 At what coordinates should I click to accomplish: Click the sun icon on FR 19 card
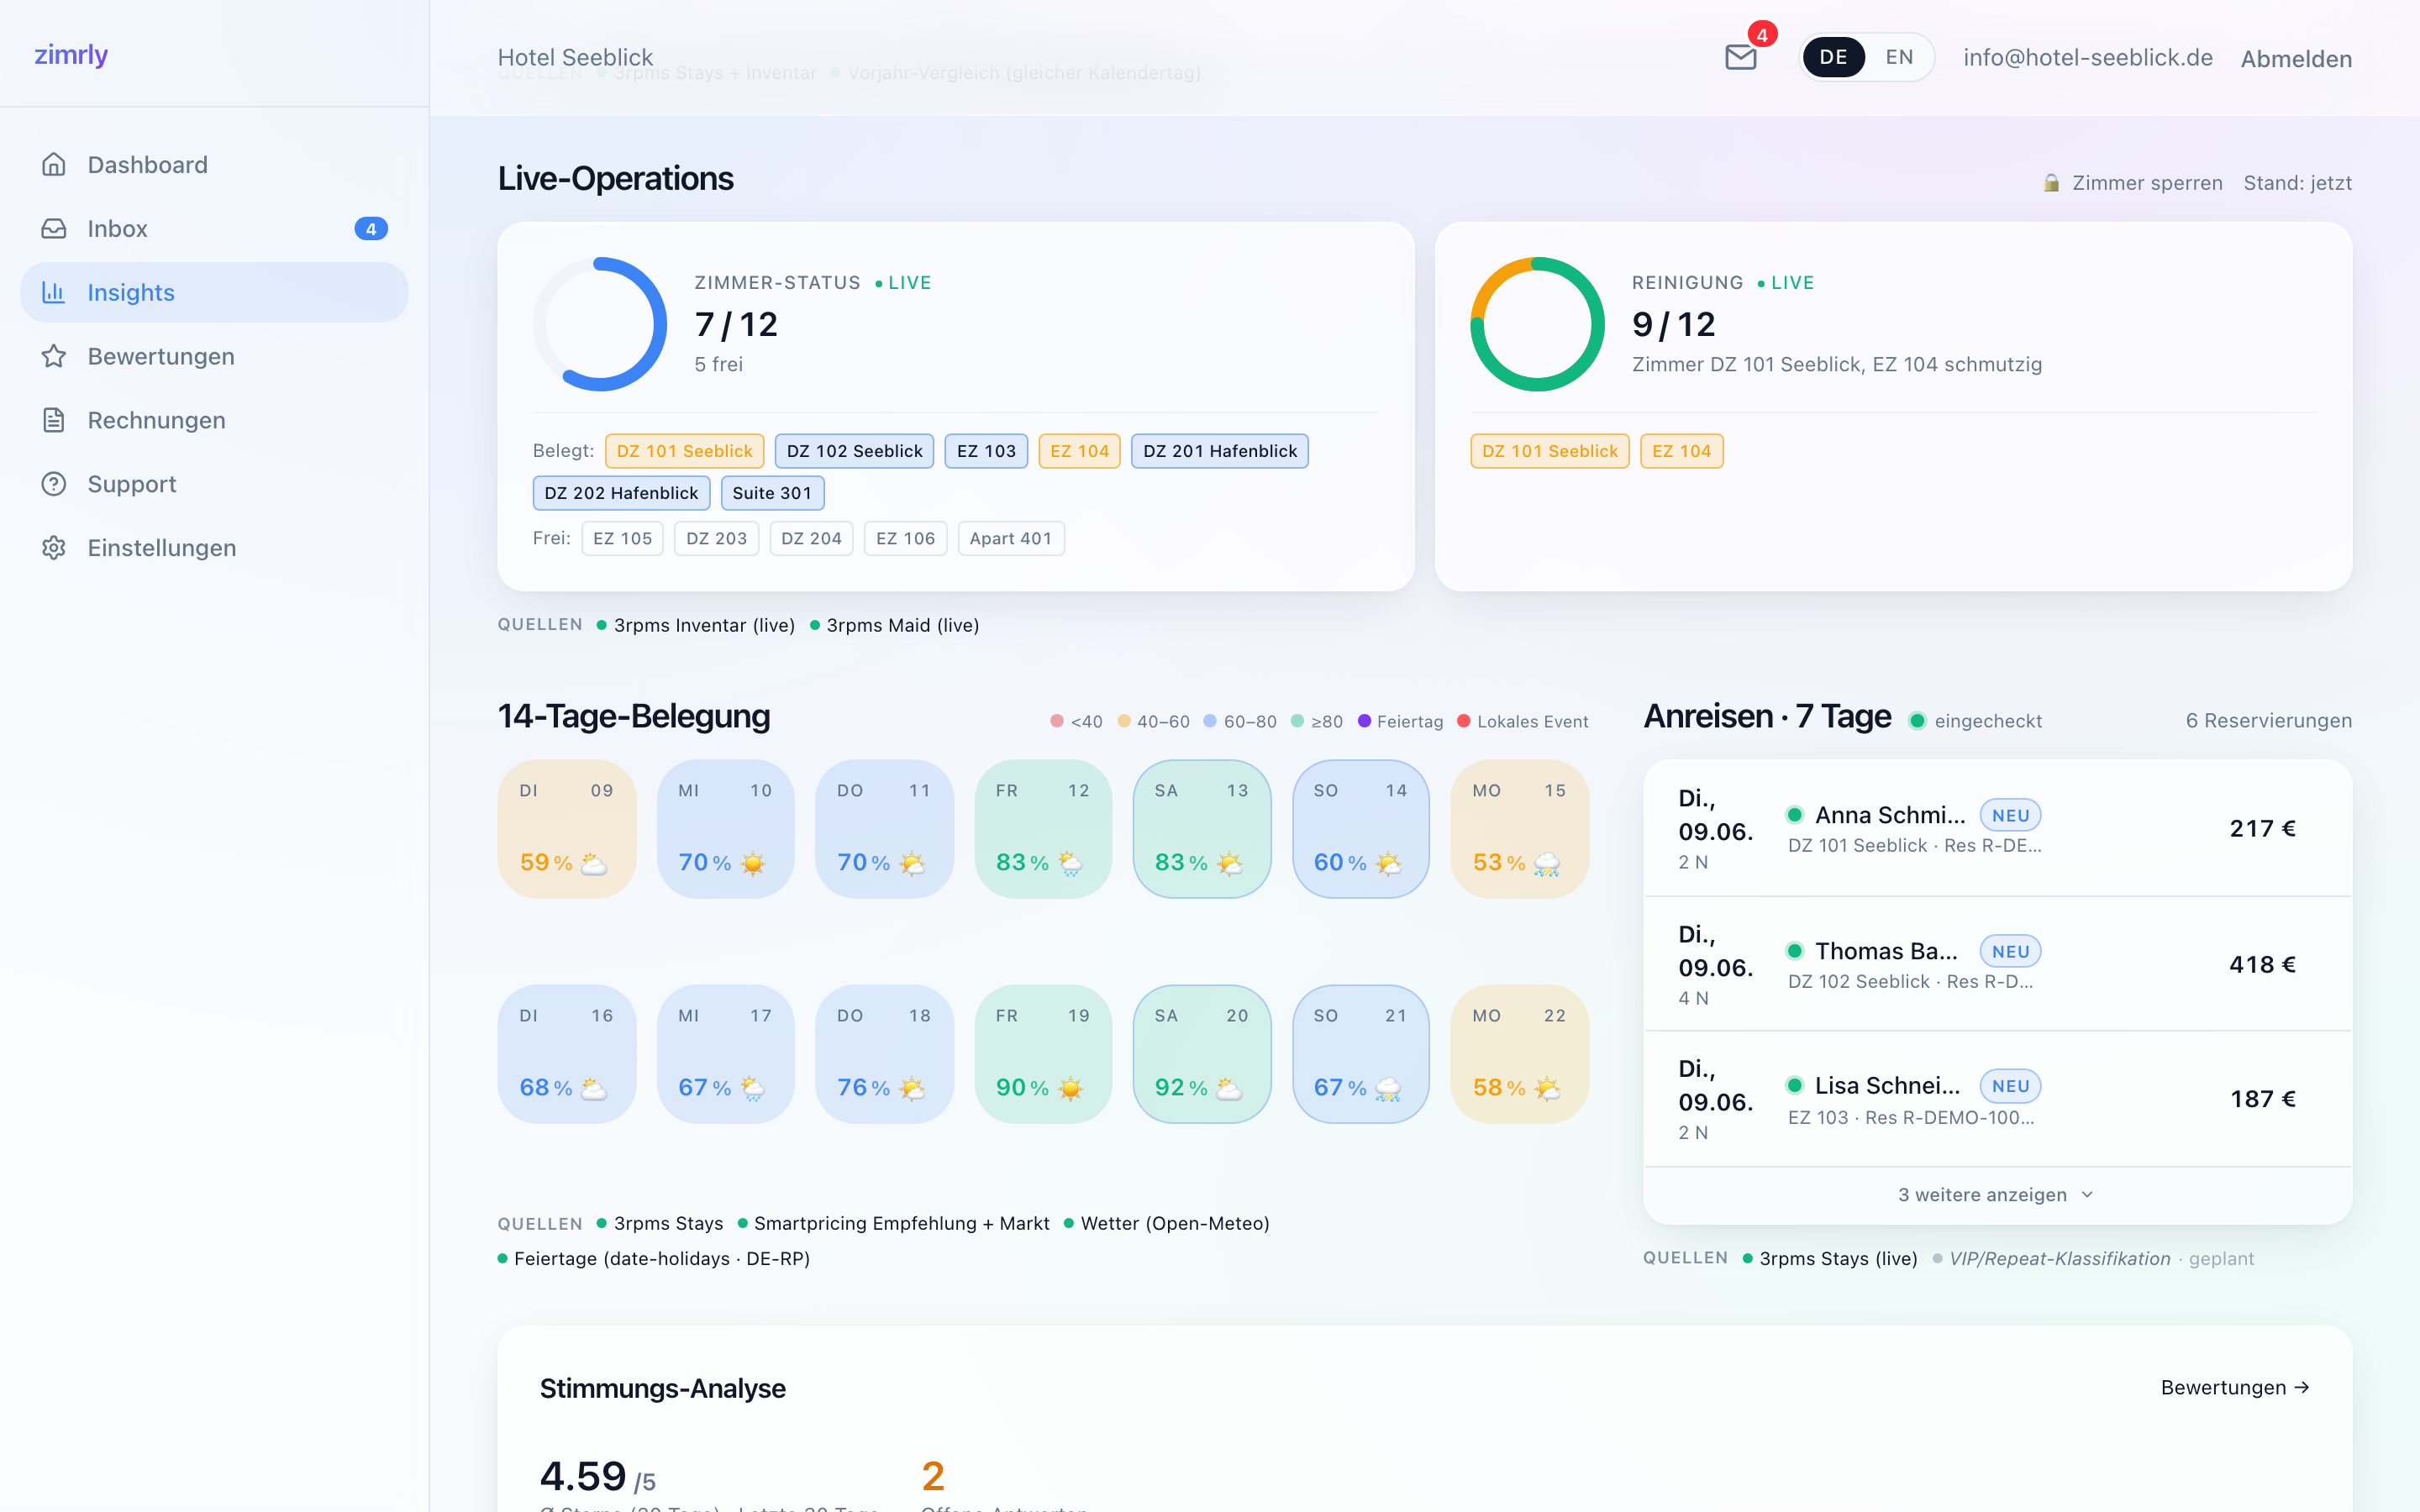1070,1088
